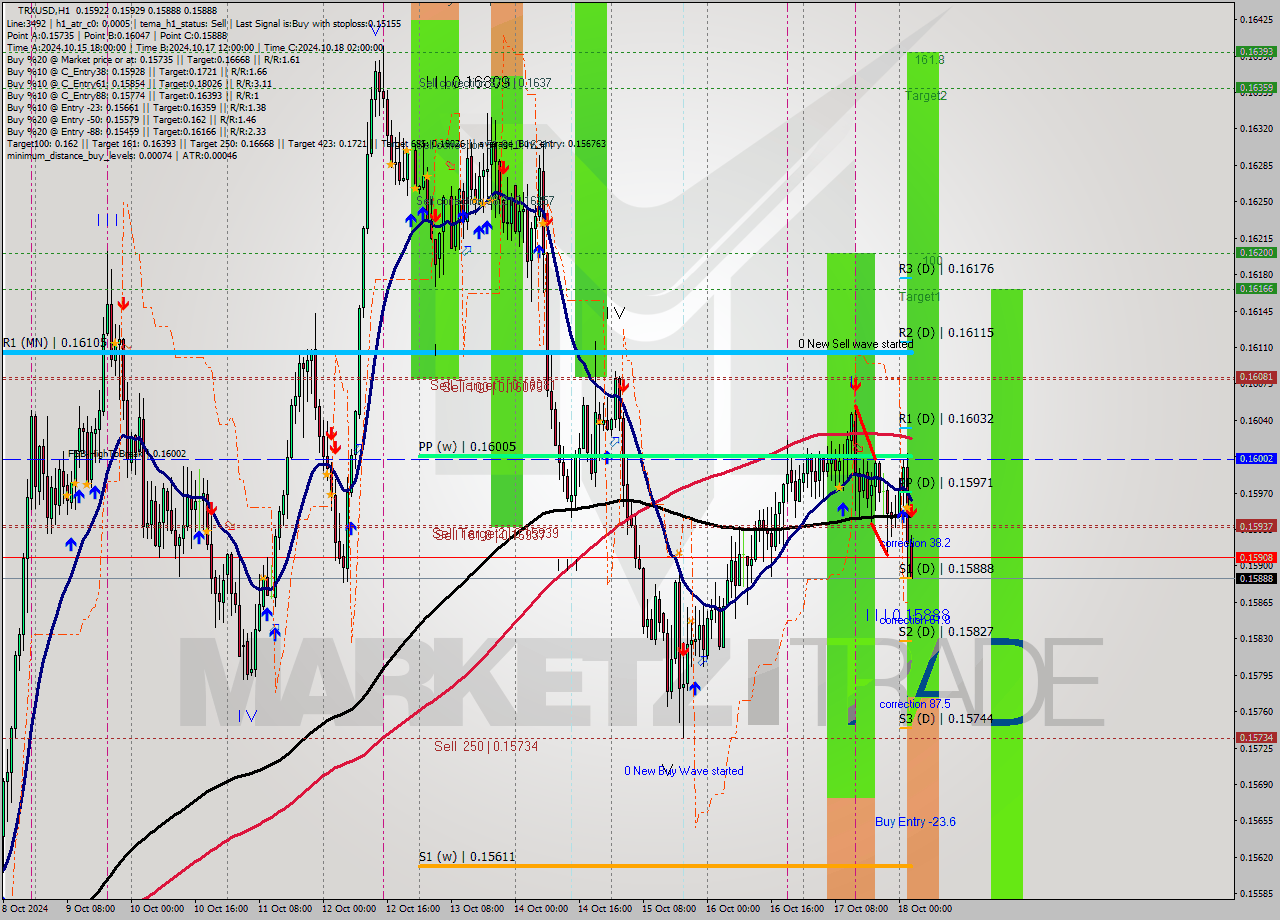1280x920 pixels.
Task: Select the 'Target2' label
Action: (926, 96)
